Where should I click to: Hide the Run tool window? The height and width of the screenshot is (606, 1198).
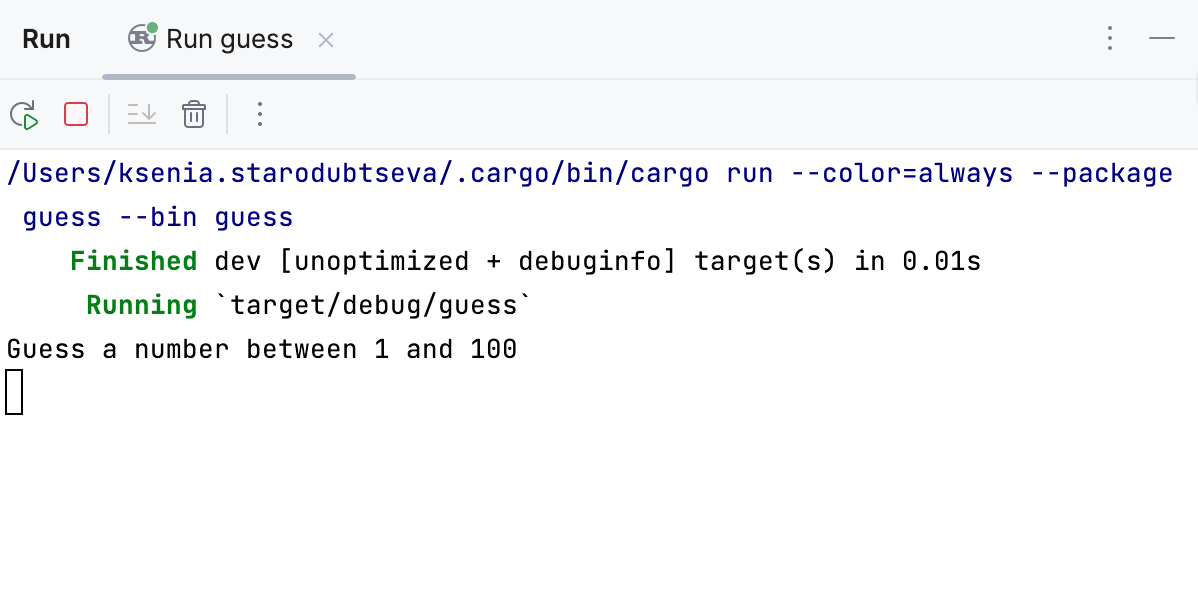point(1161,39)
